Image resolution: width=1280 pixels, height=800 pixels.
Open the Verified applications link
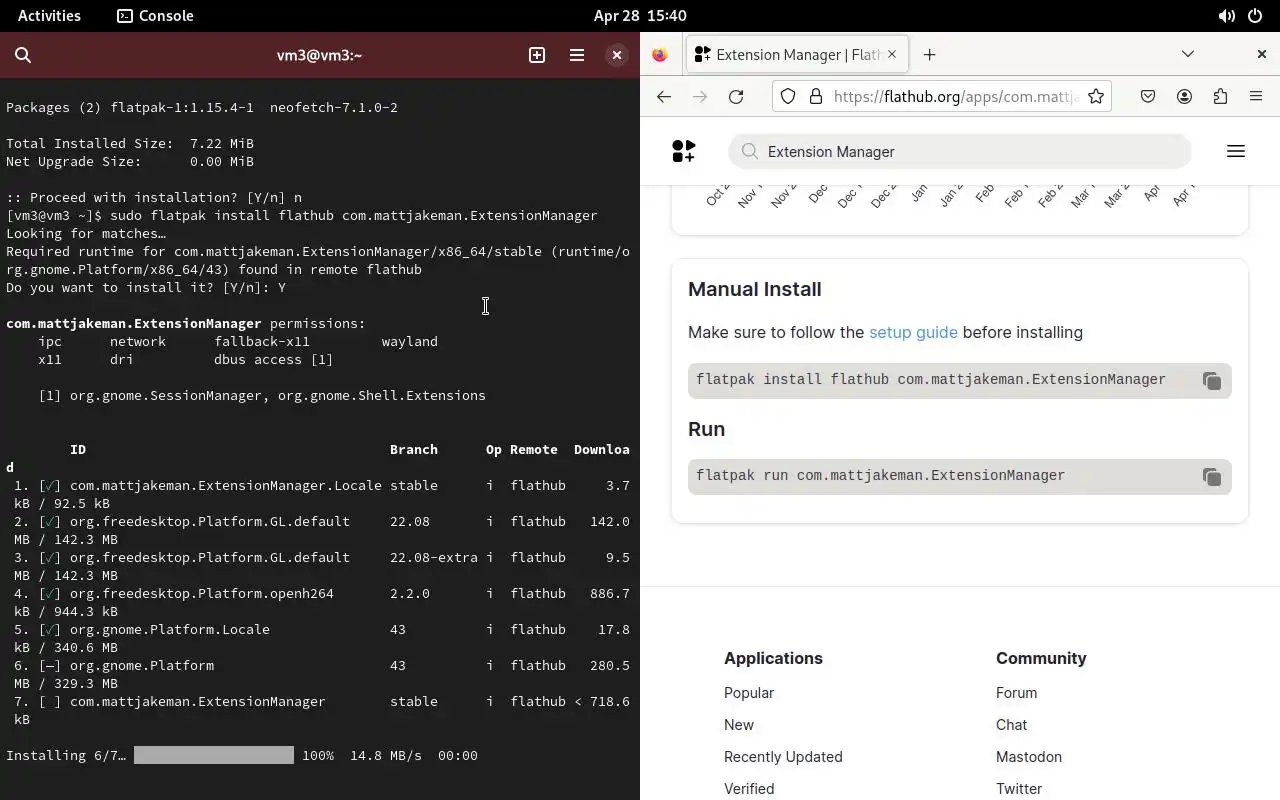click(749, 789)
